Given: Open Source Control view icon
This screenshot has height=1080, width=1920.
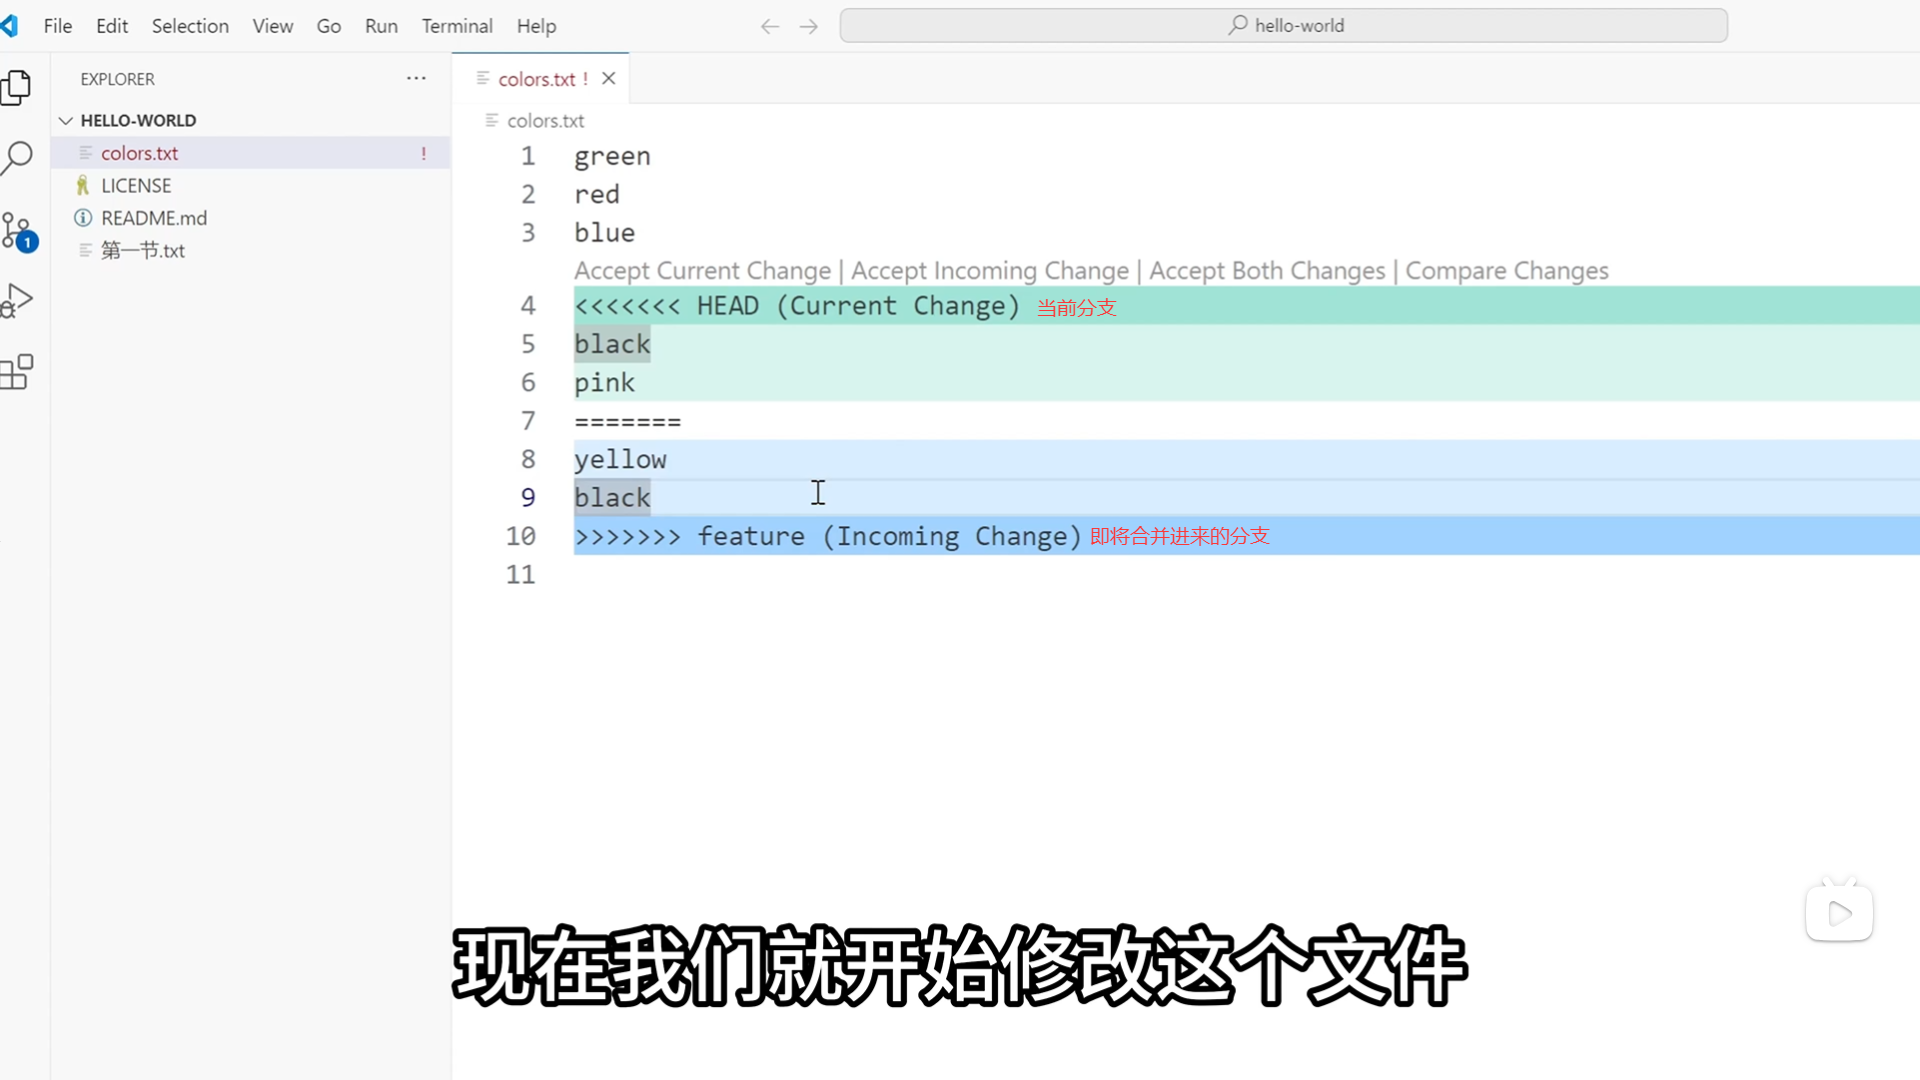Looking at the screenshot, I should (17, 231).
